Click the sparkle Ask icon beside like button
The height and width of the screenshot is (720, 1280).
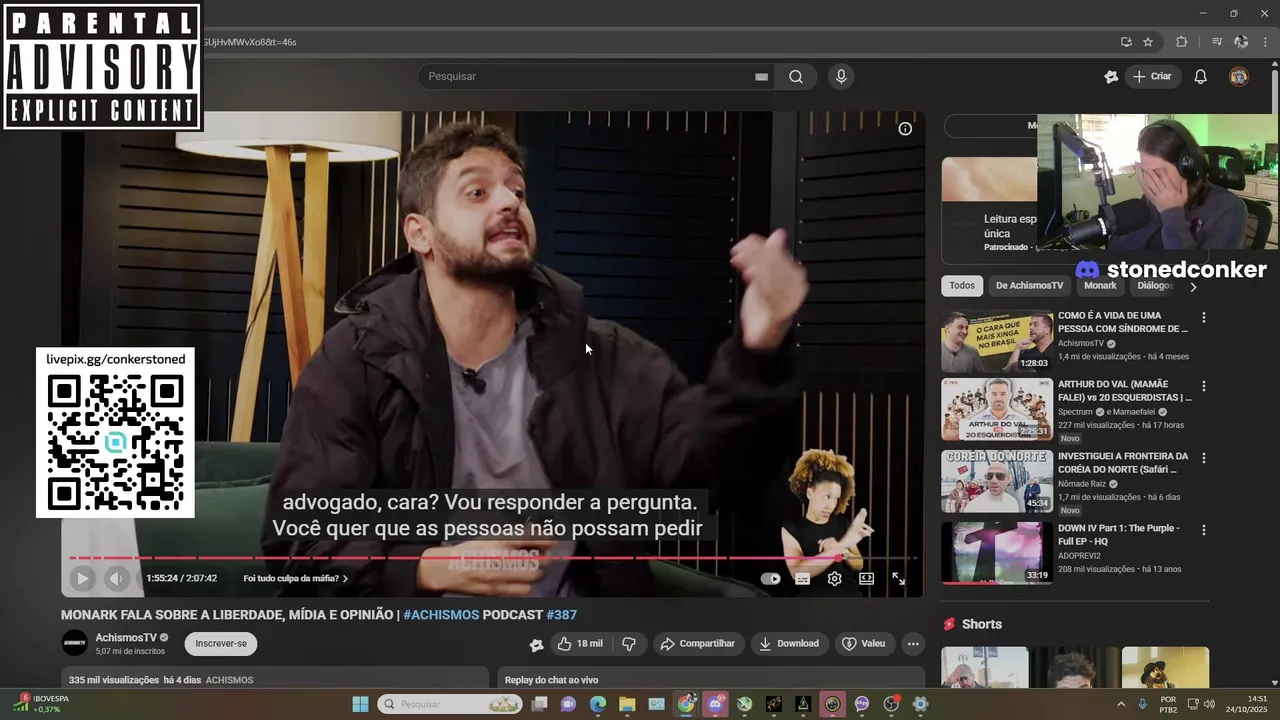[536, 645]
